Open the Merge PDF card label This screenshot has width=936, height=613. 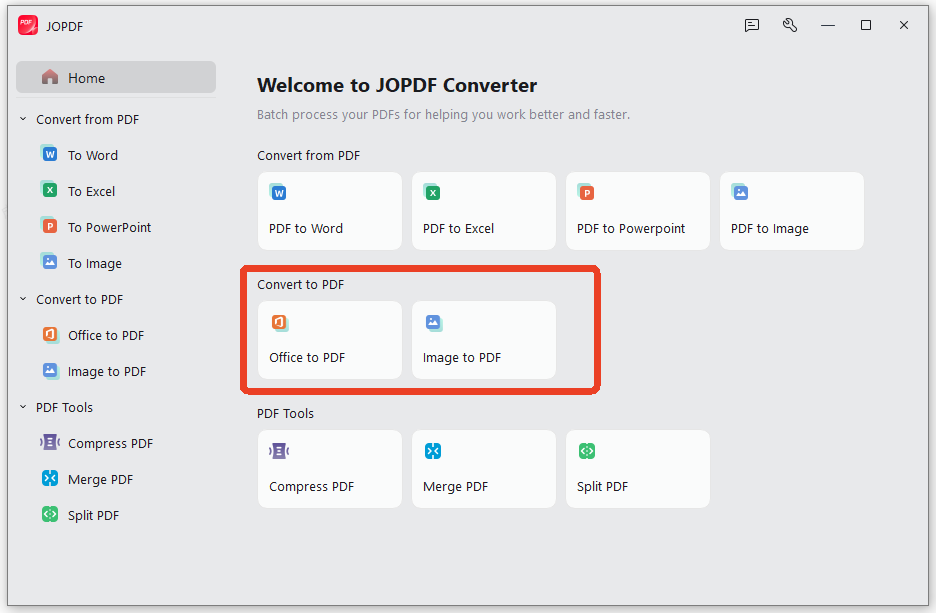[x=455, y=486]
